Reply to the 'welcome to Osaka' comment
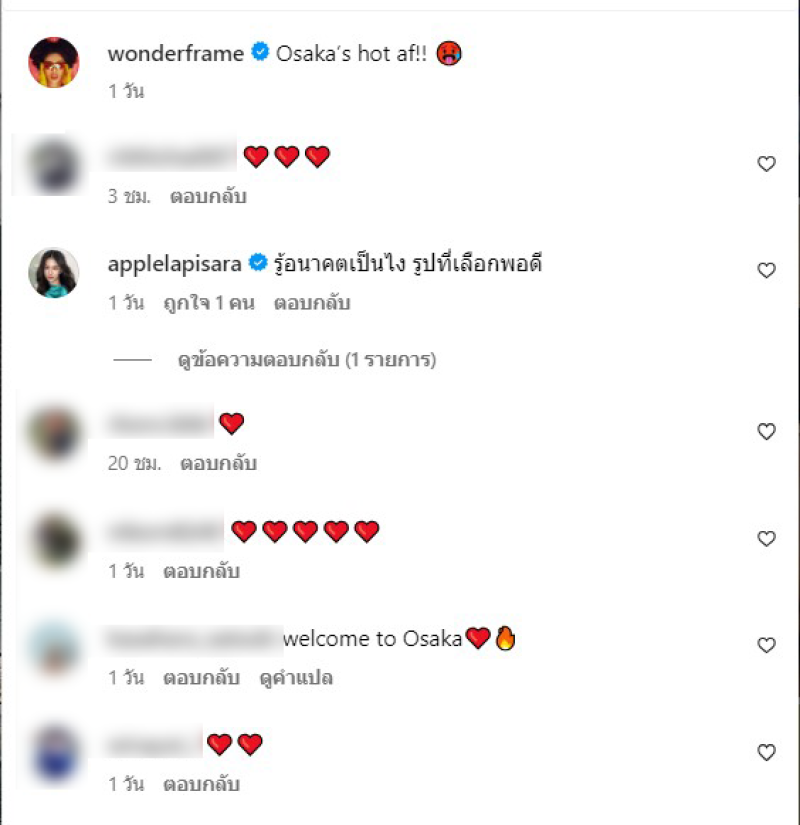Viewport: 800px width, 825px height. tap(202, 678)
